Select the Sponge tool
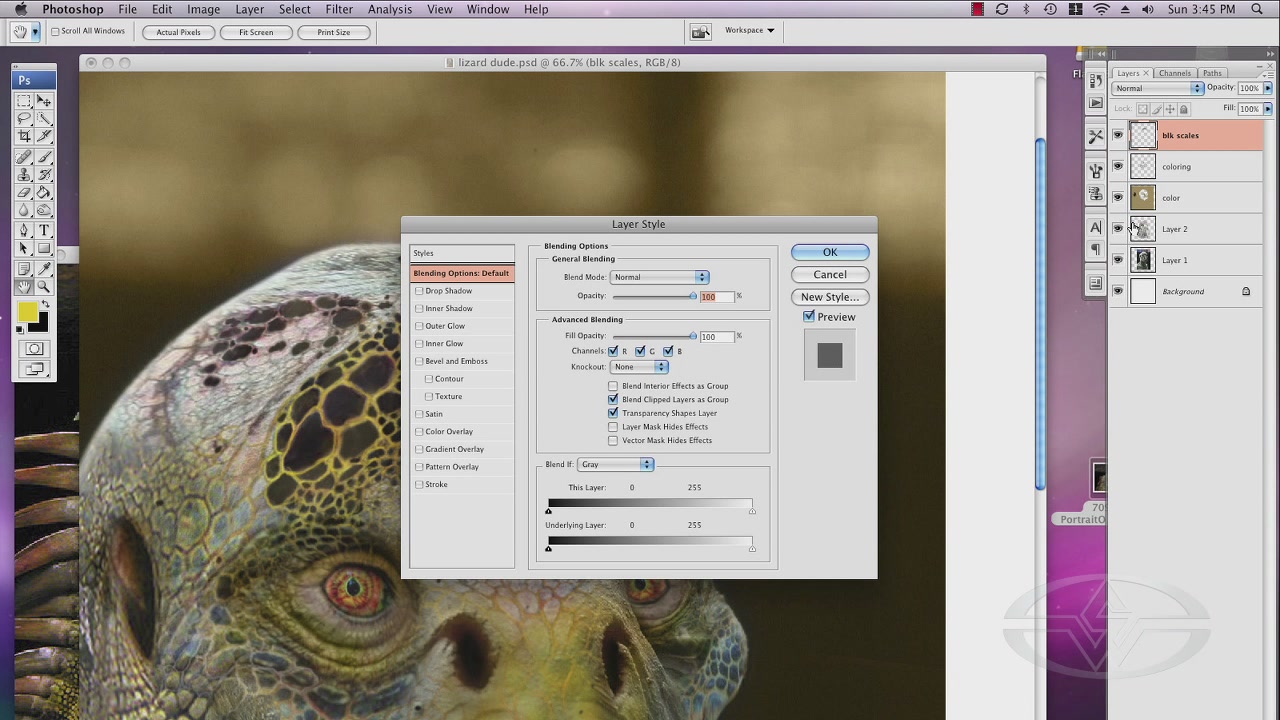 tap(44, 211)
